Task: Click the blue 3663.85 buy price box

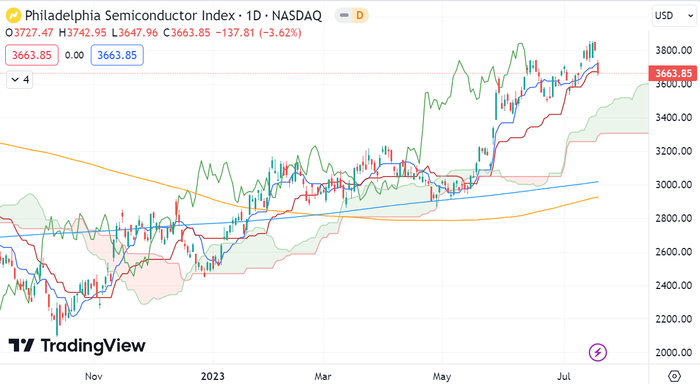Action: click(x=117, y=55)
